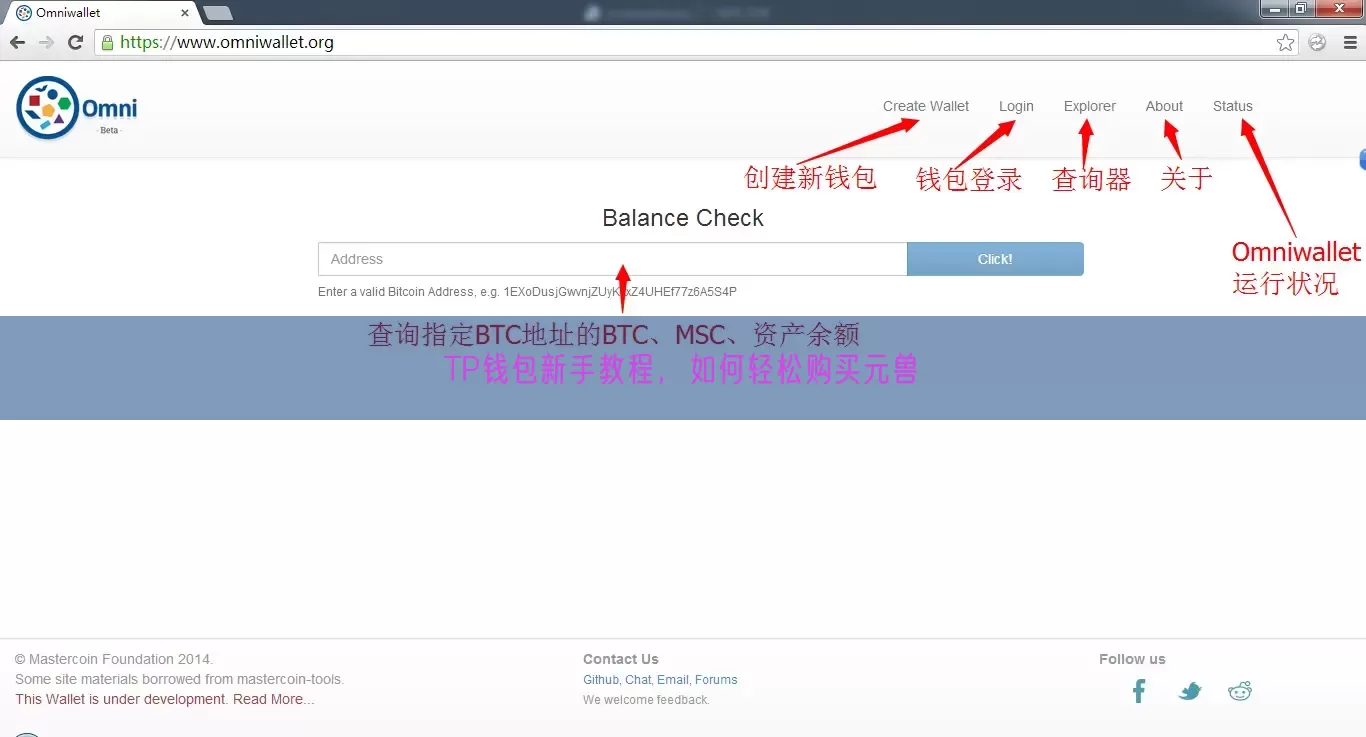Image resolution: width=1366 pixels, height=737 pixels.
Task: Open the Email contact link
Action: pyautogui.click(x=672, y=680)
